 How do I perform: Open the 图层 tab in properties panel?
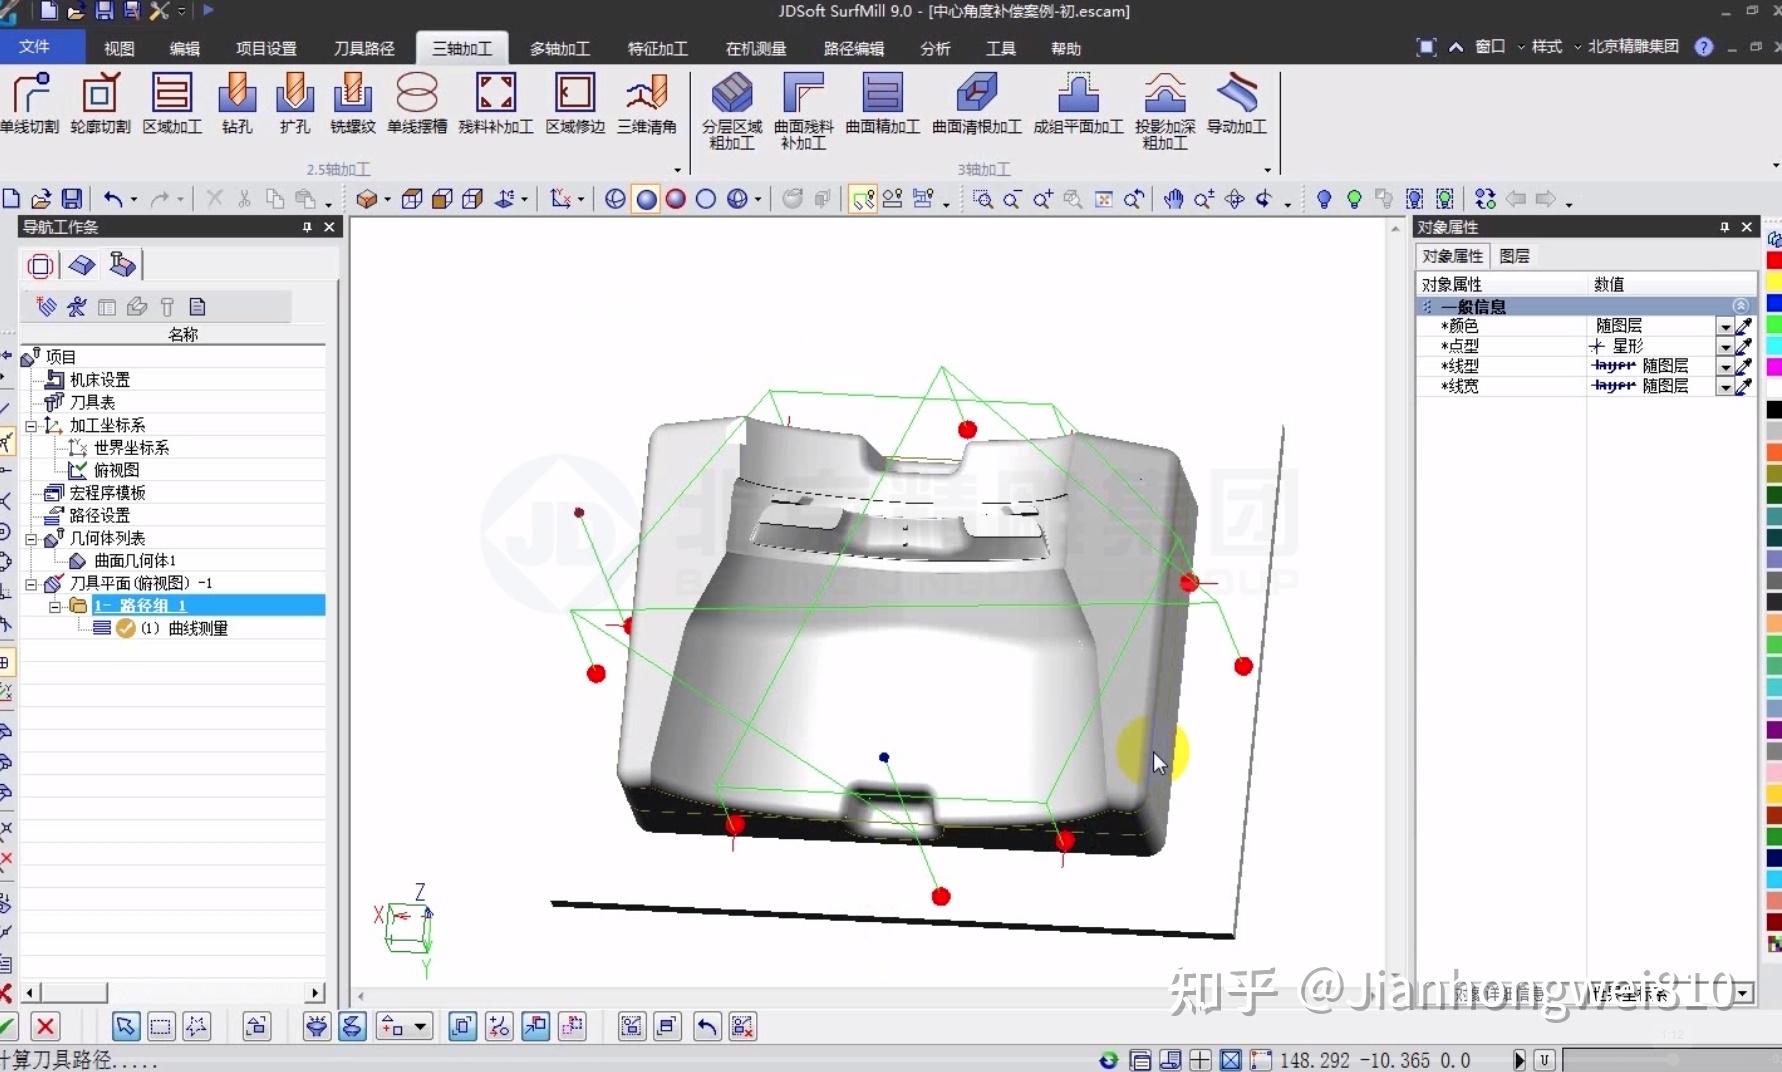1514,256
